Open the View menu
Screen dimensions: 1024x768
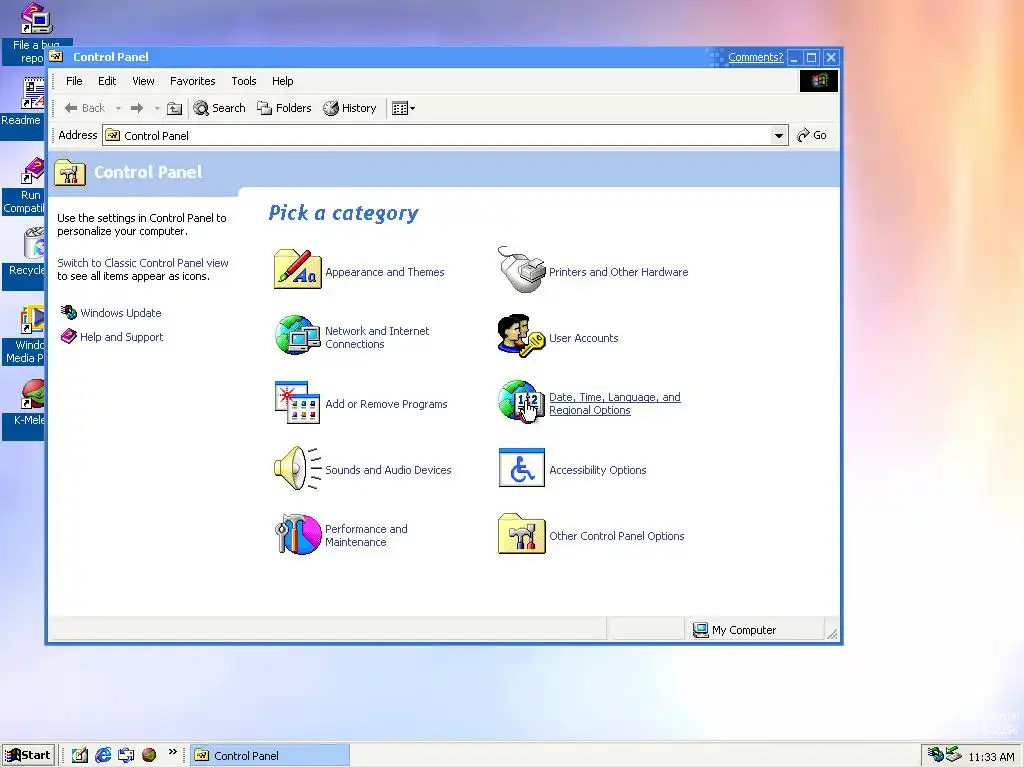pyautogui.click(x=143, y=81)
